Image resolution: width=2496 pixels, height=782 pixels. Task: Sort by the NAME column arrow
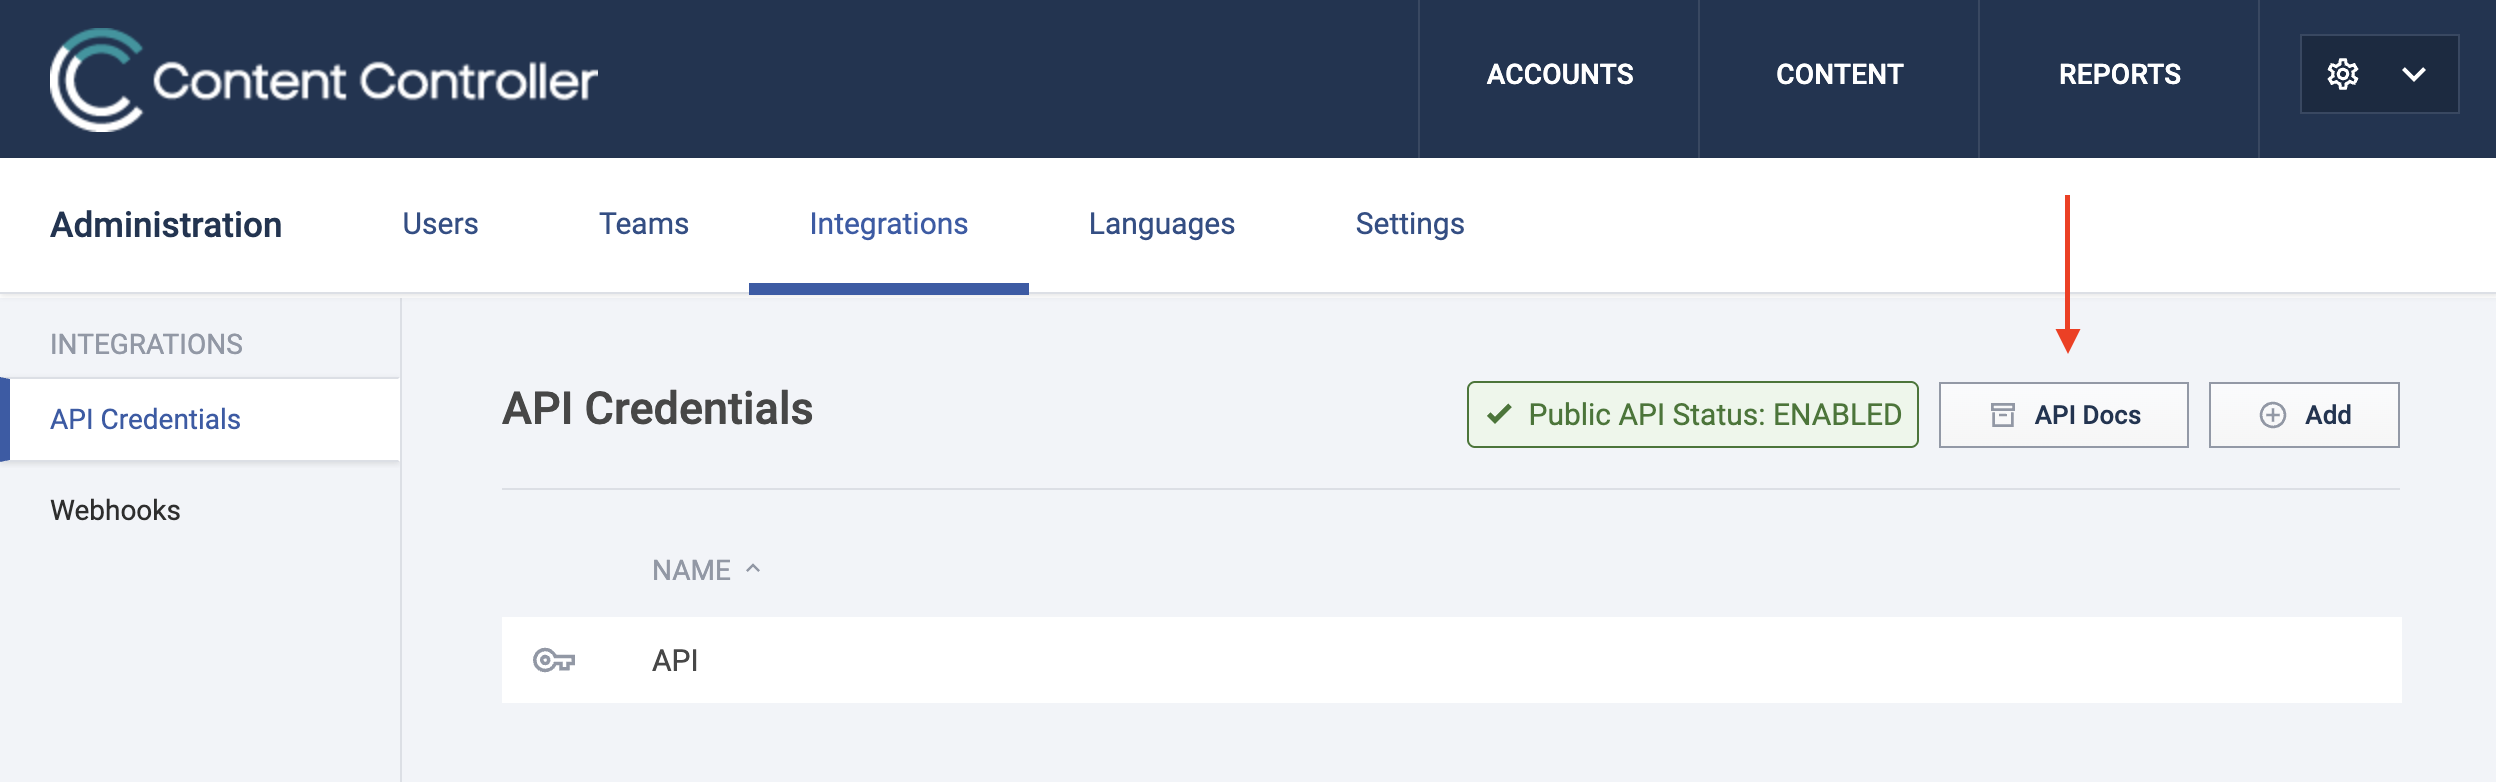pyautogui.click(x=753, y=569)
